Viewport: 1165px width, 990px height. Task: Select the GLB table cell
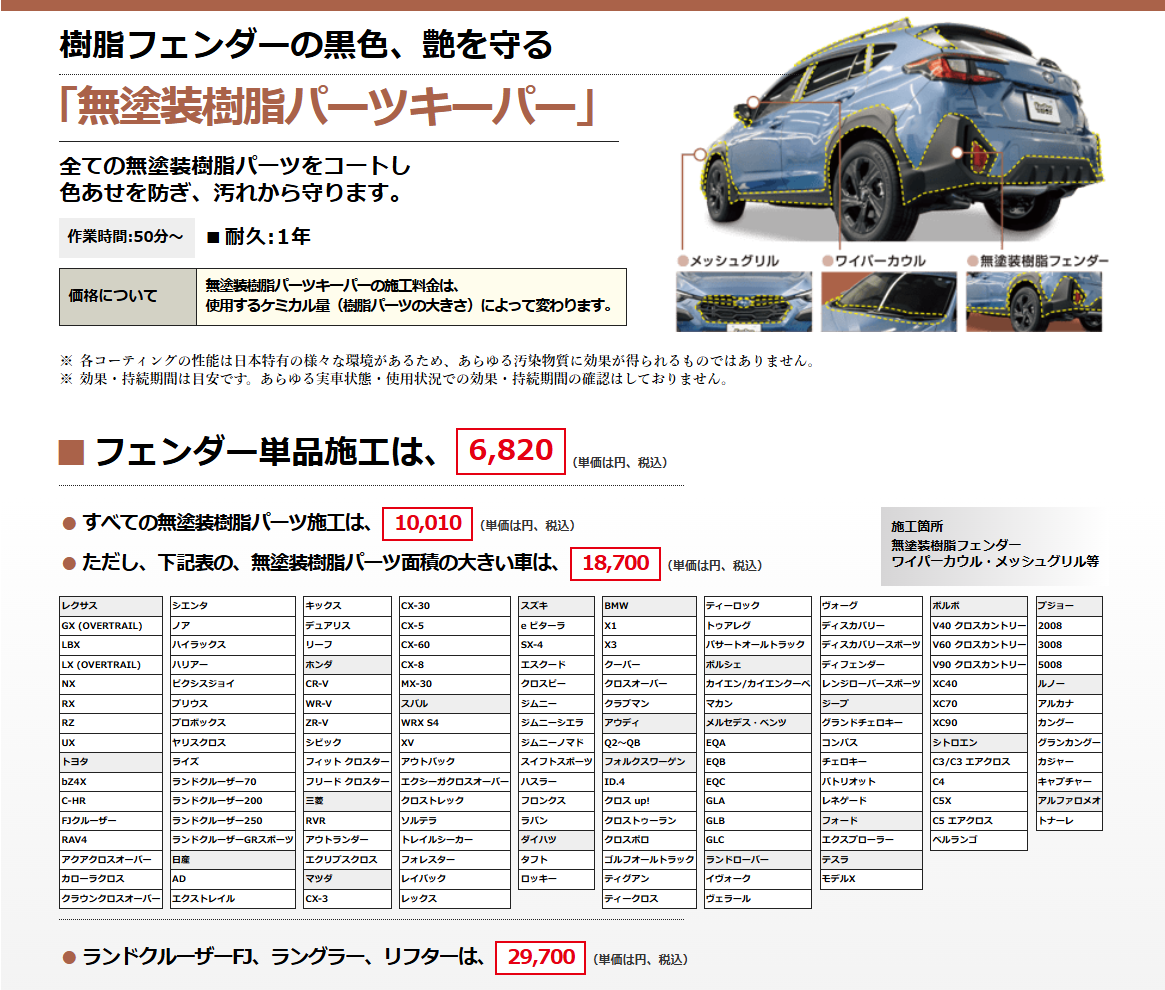pyautogui.click(x=758, y=821)
